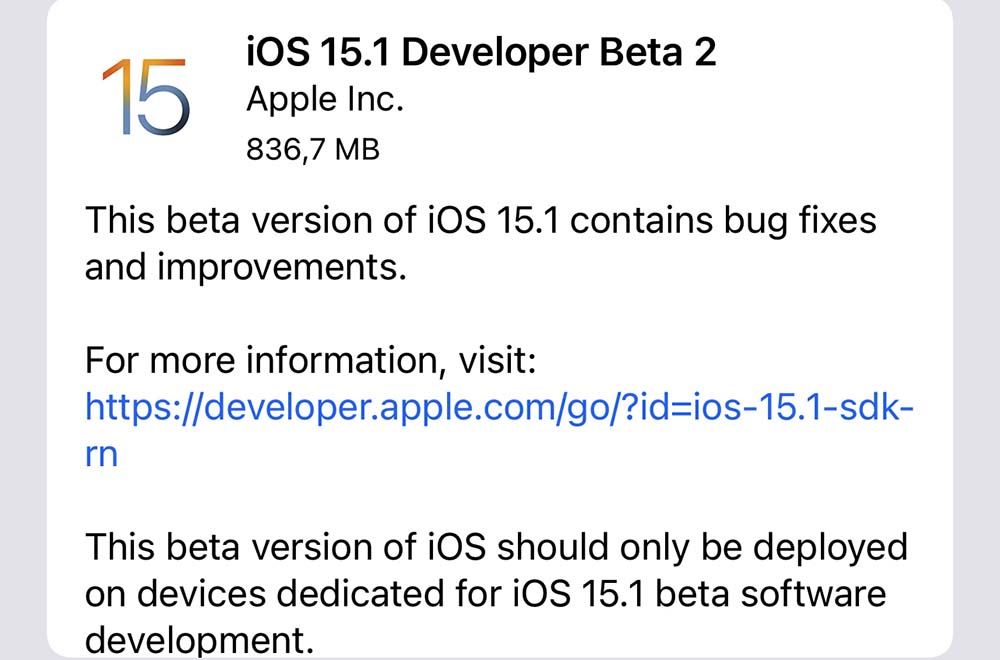Tap the '836,7 MB' download size text
This screenshot has height=660, width=1000.
[312, 150]
